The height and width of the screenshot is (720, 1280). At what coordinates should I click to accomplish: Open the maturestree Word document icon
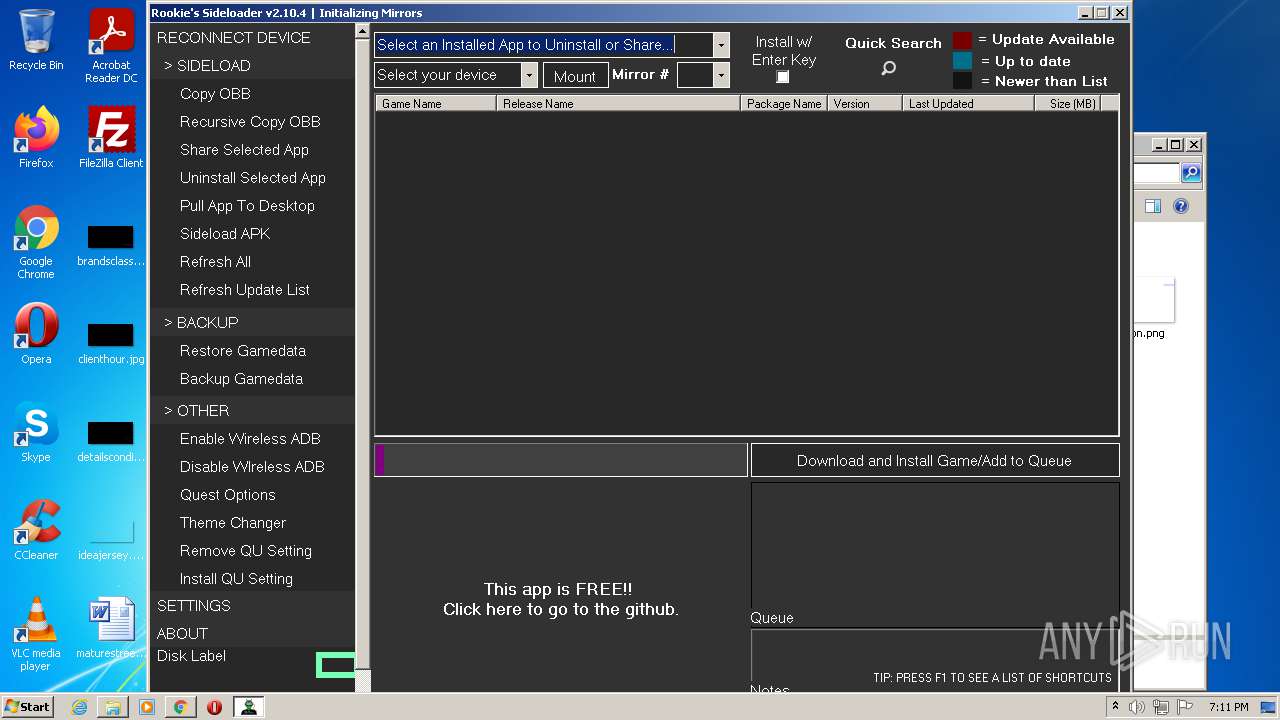coord(111,628)
